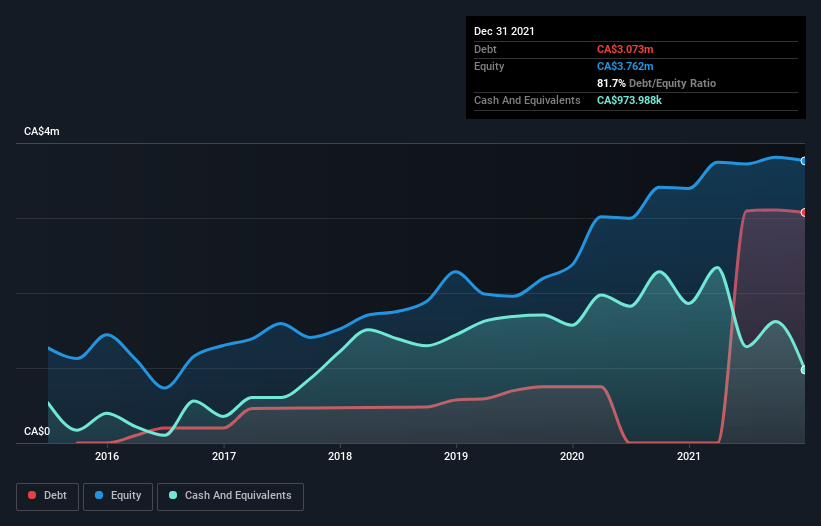Viewport: 821px width, 526px height.
Task: Click the 2021 x-axis label
Action: (x=689, y=456)
